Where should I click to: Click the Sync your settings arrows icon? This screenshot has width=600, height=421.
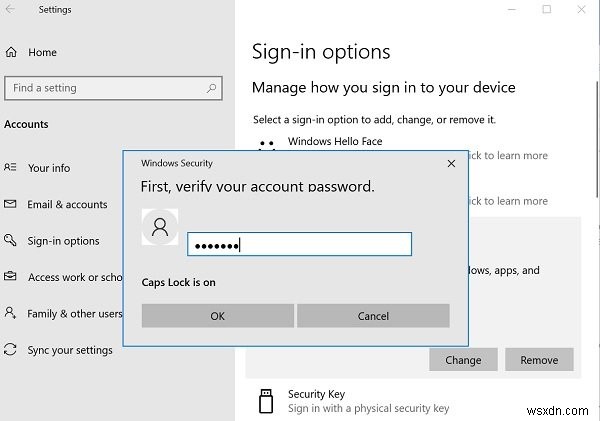click(10, 349)
